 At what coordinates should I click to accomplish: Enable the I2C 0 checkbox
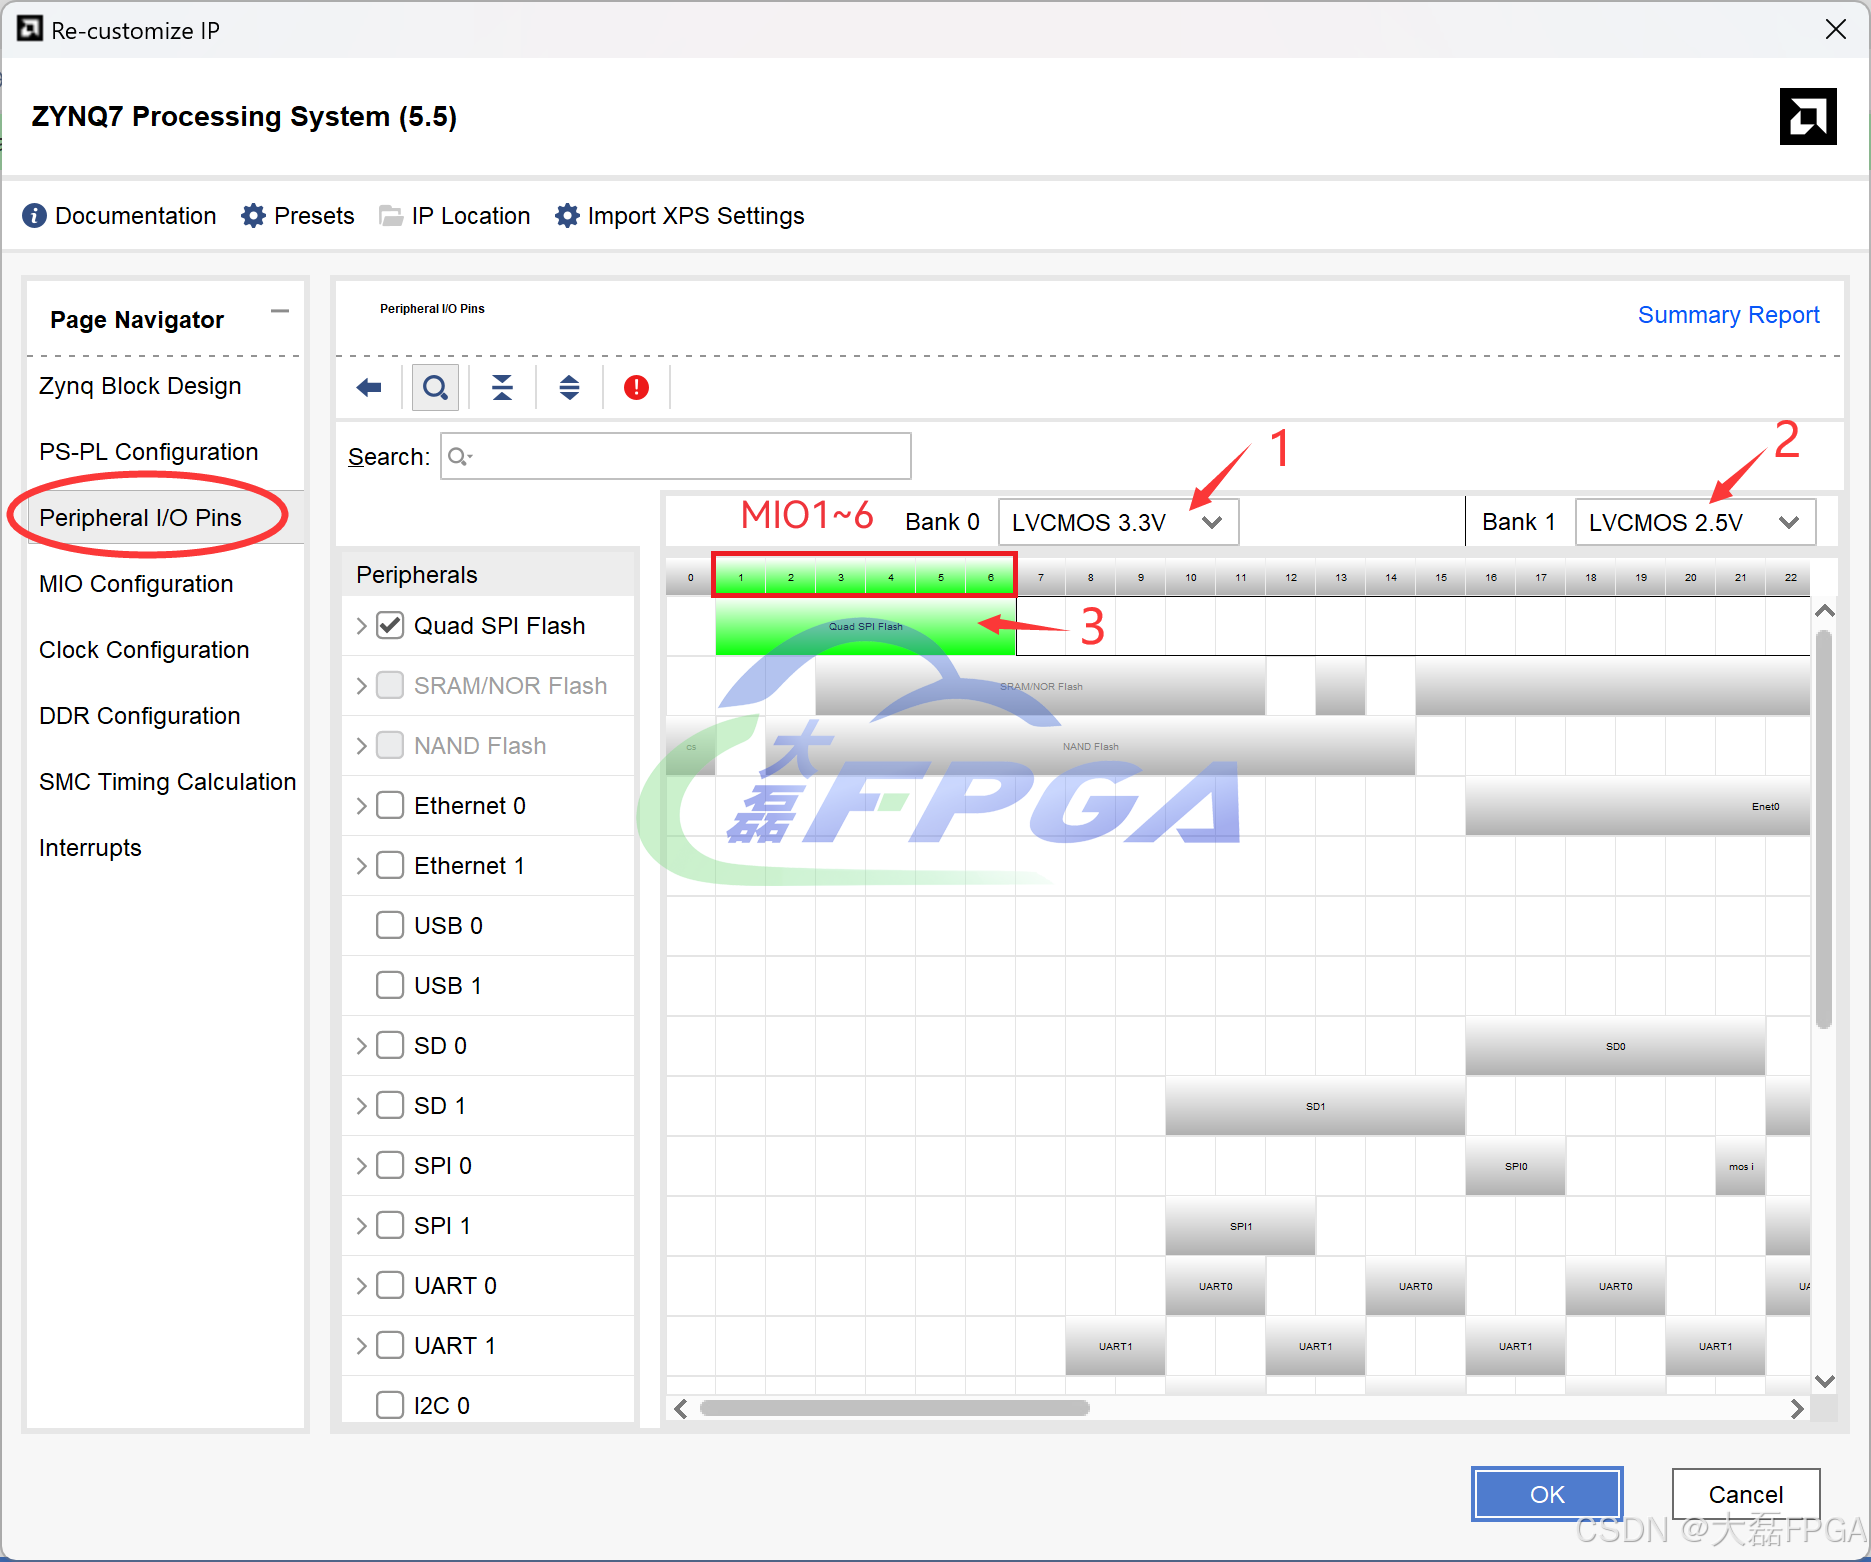[x=390, y=1406]
